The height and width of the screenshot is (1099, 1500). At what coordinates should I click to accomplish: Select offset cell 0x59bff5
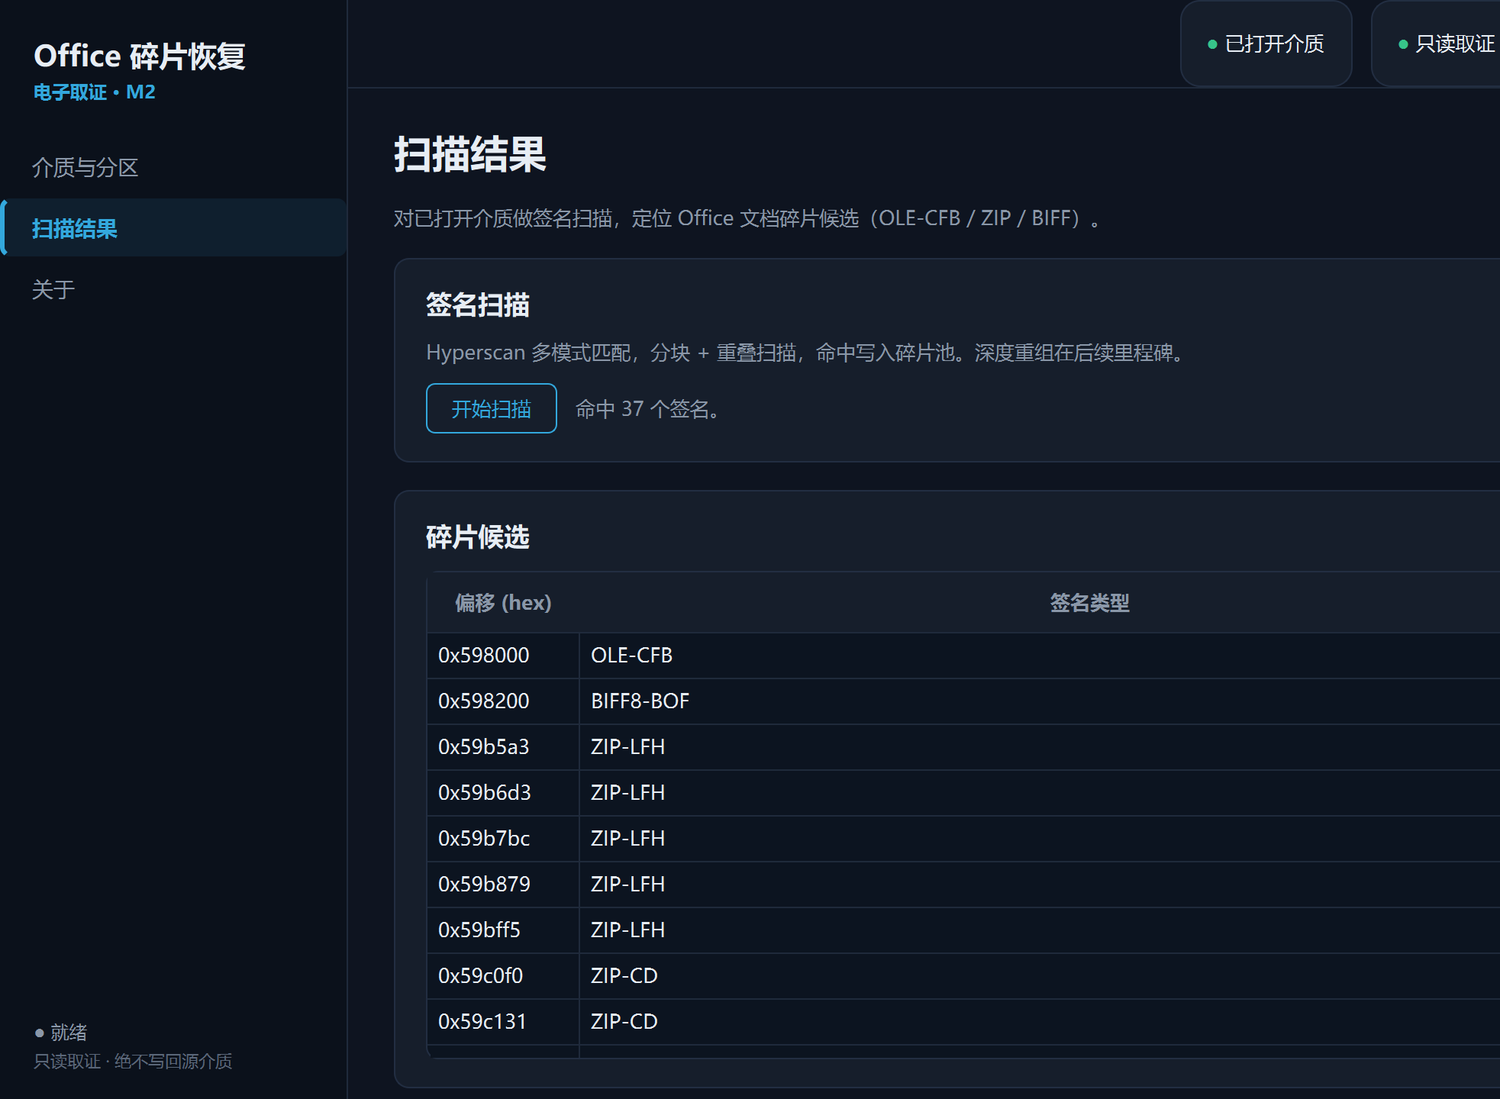(x=503, y=930)
